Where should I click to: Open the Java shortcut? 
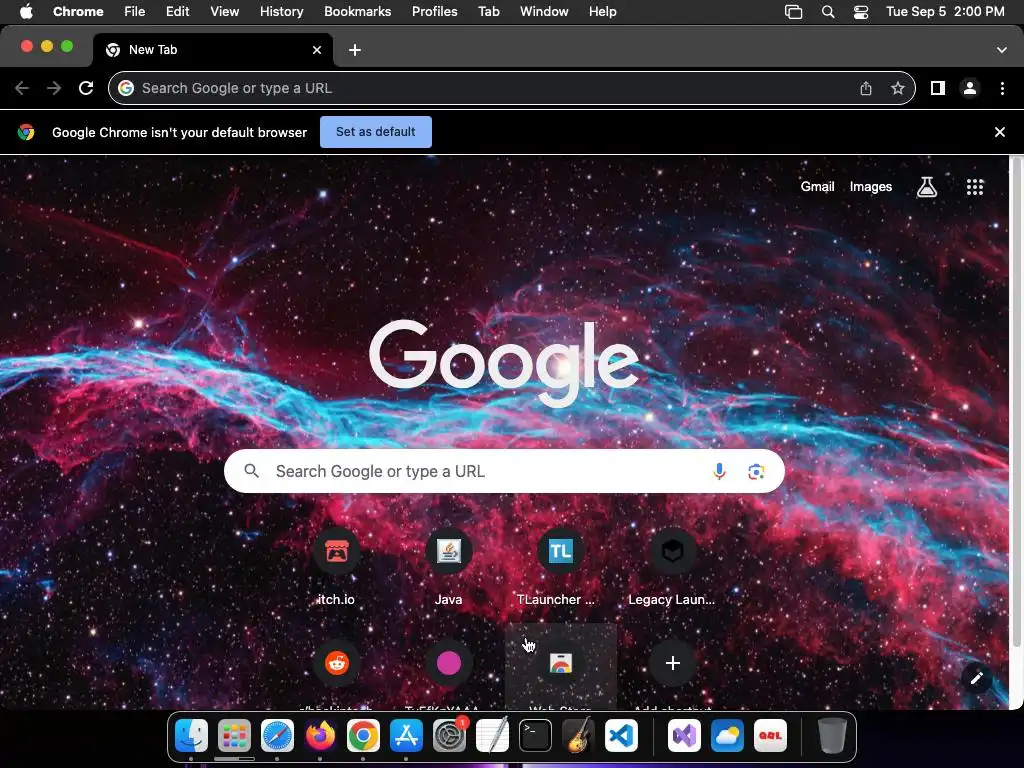point(449,568)
